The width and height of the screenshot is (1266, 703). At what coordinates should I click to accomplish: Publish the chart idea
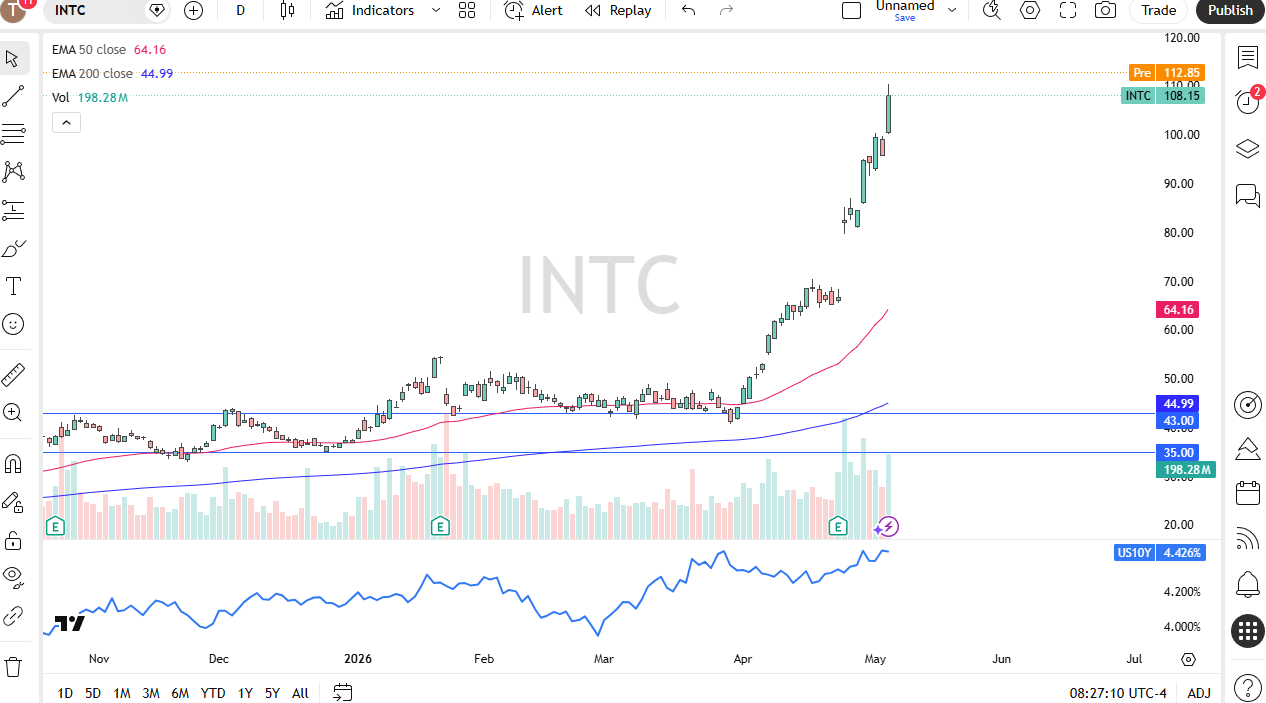tap(1230, 10)
